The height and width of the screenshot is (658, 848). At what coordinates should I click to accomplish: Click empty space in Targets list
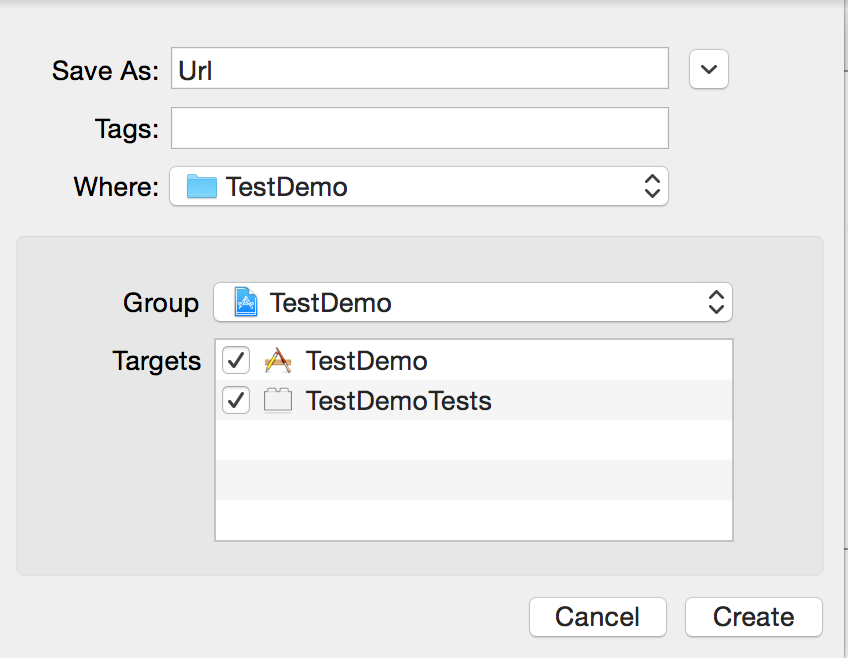coord(473,480)
